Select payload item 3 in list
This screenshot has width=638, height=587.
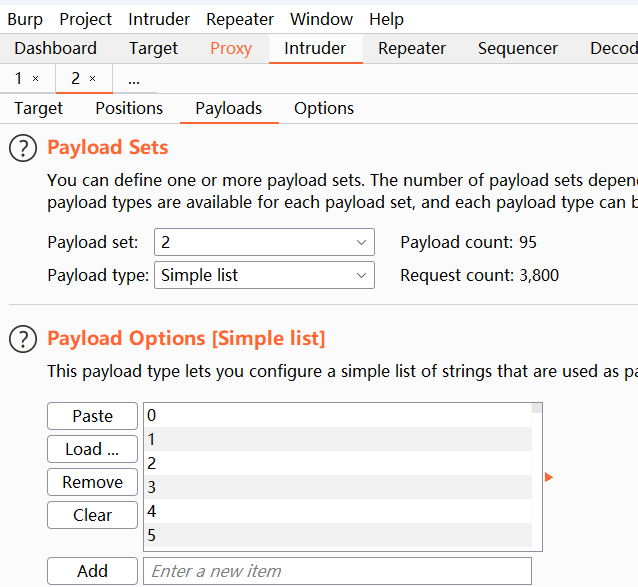(337, 487)
